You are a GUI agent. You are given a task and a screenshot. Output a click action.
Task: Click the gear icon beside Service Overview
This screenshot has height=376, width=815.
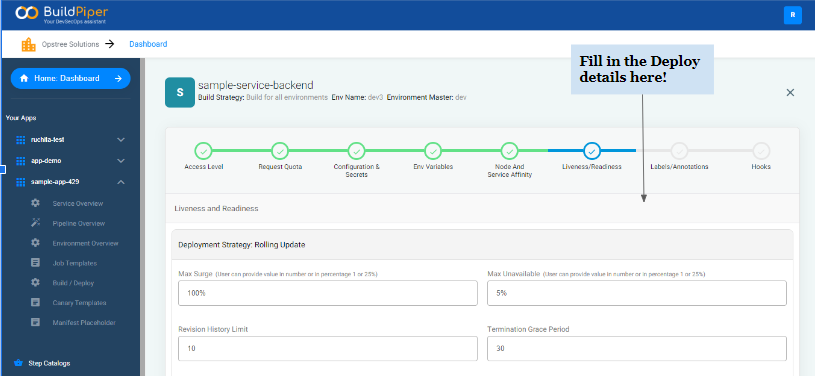click(x=35, y=203)
